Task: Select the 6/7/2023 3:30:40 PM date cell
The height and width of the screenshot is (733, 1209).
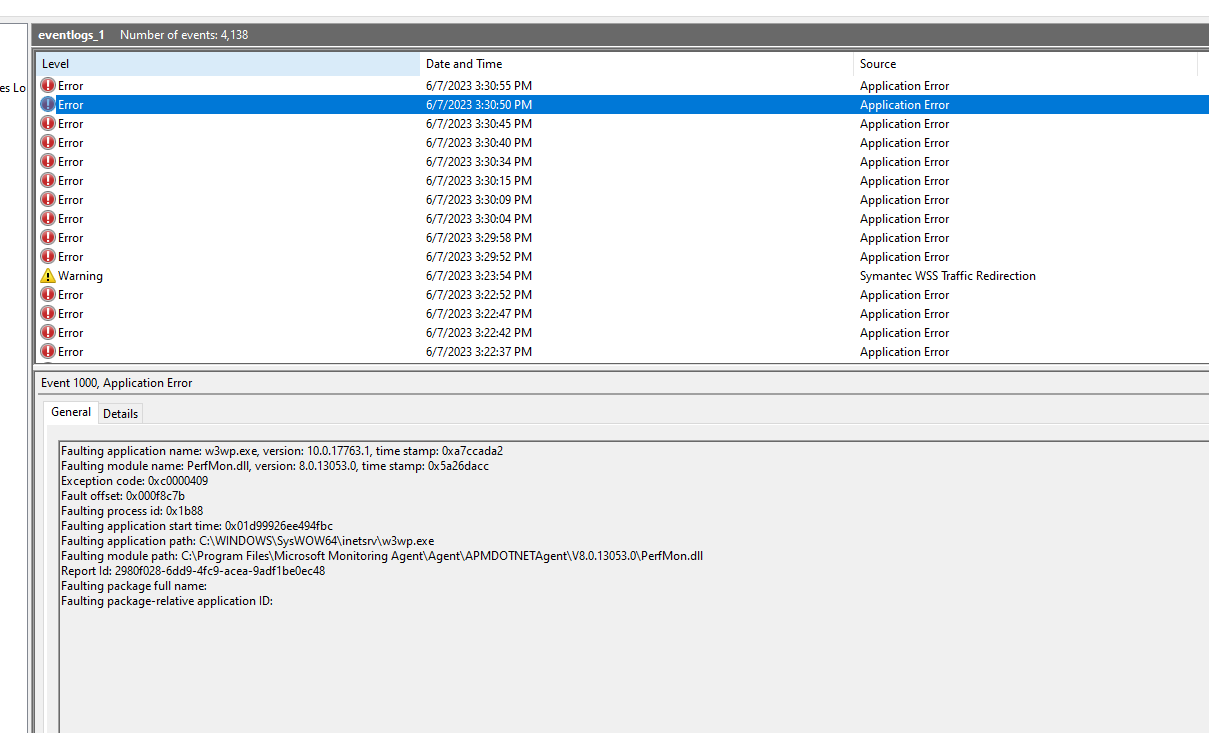Action: pyautogui.click(x=479, y=143)
